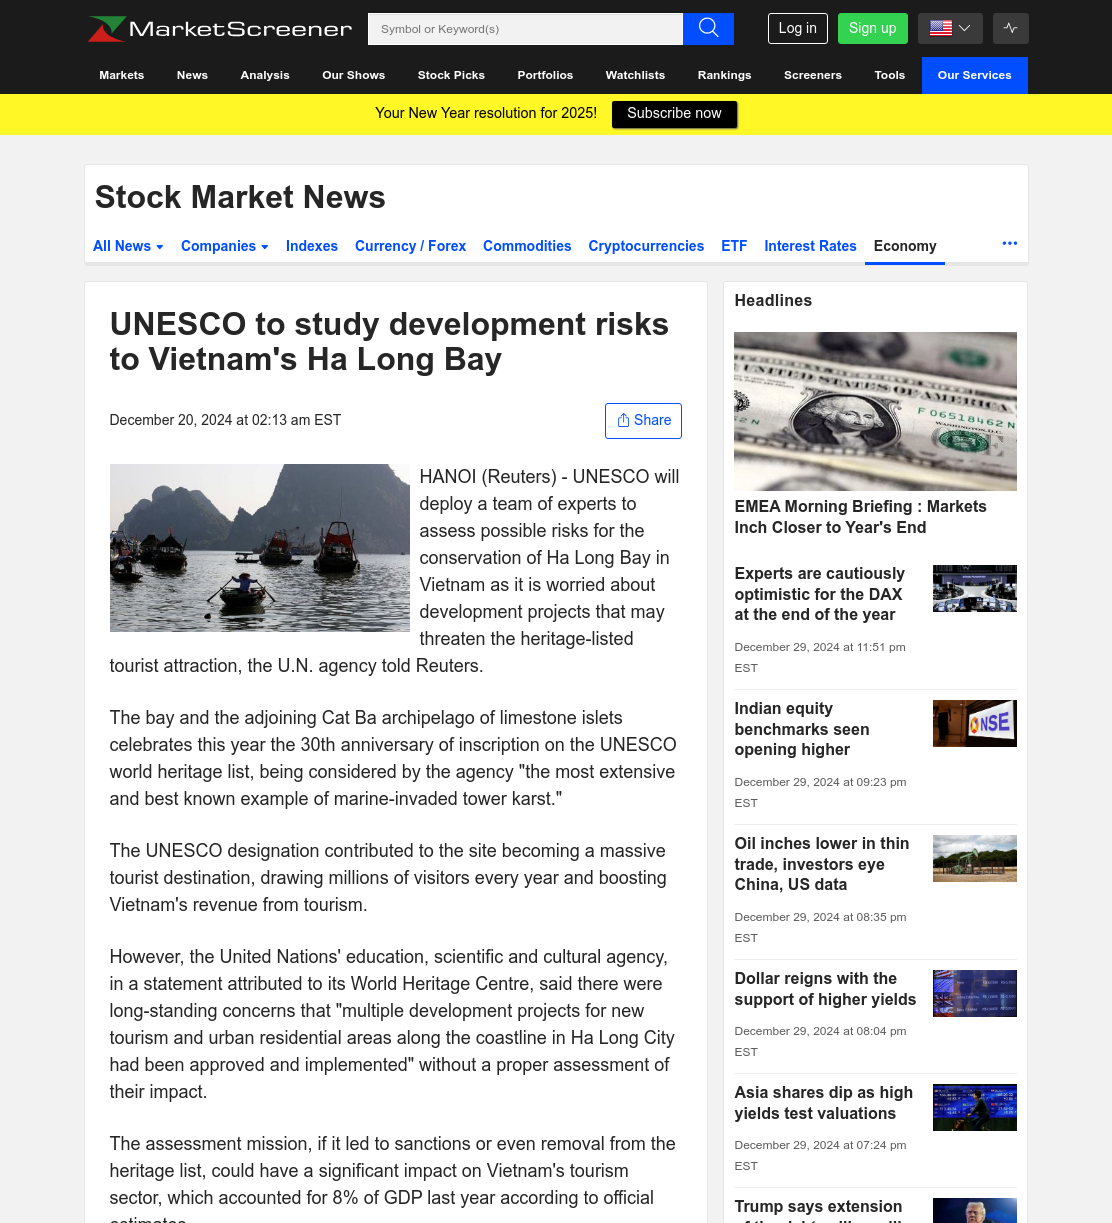Click the Log in button

click(x=798, y=28)
